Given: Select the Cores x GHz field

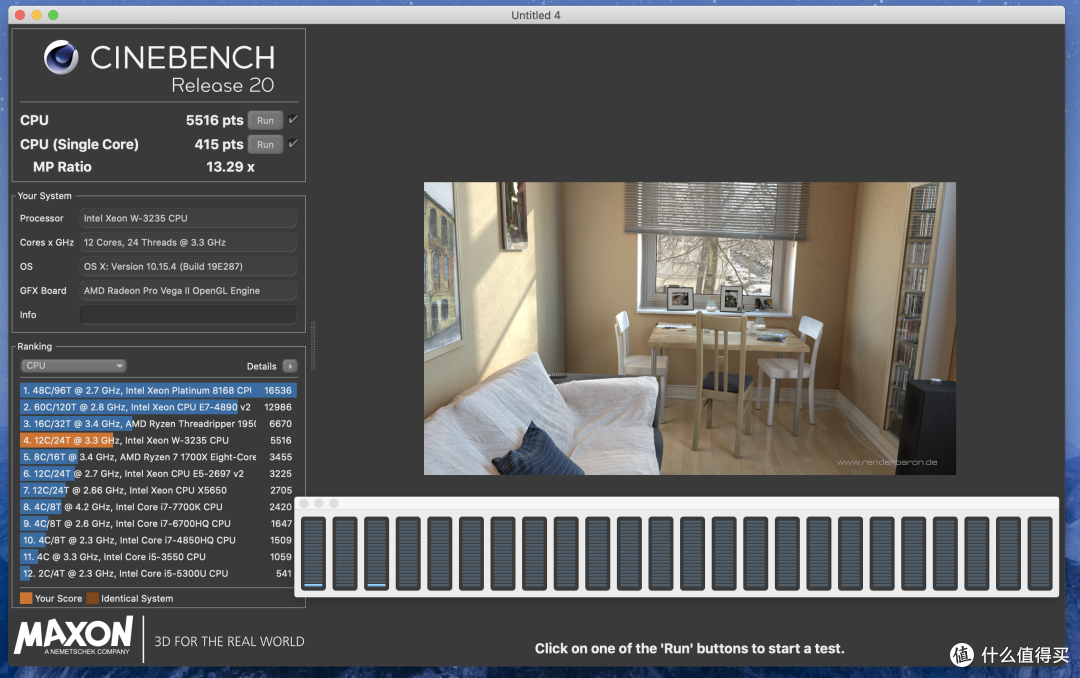Looking at the screenshot, I should pyautogui.click(x=188, y=242).
